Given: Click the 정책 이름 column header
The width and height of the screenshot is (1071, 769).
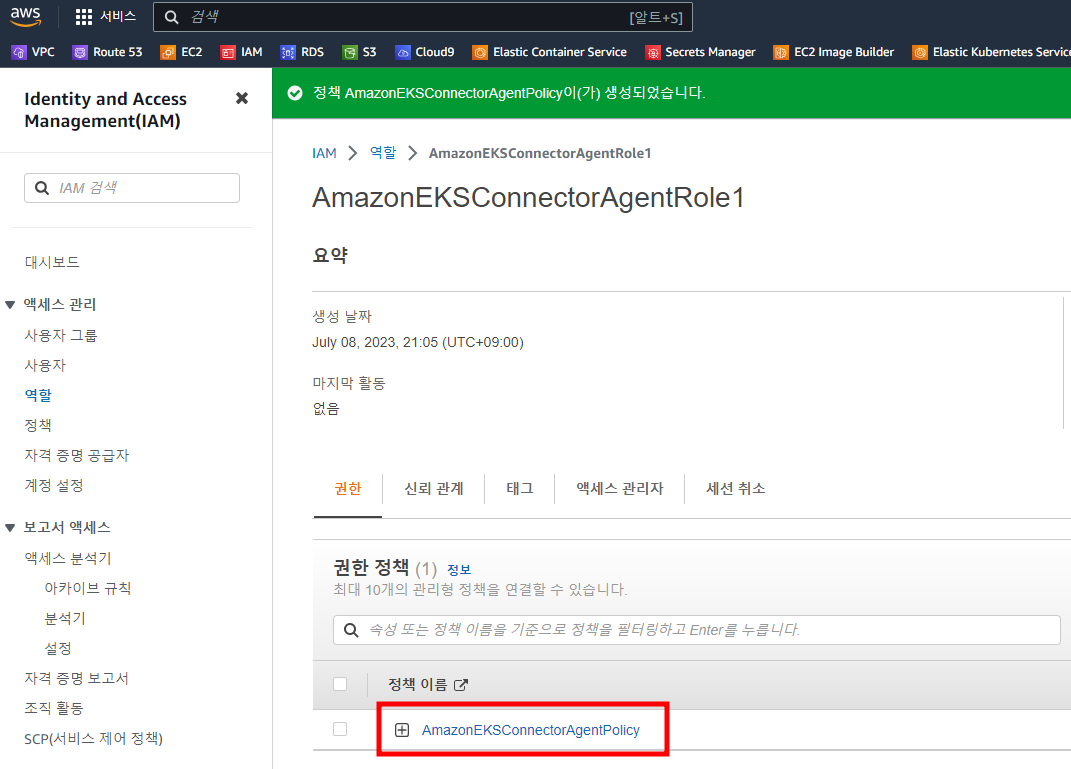Looking at the screenshot, I should point(417,684).
